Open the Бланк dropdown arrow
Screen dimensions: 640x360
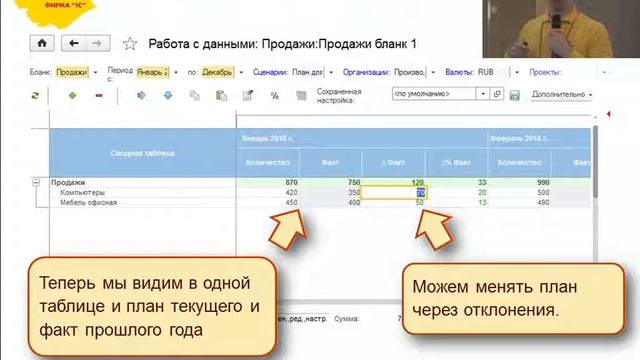click(96, 72)
